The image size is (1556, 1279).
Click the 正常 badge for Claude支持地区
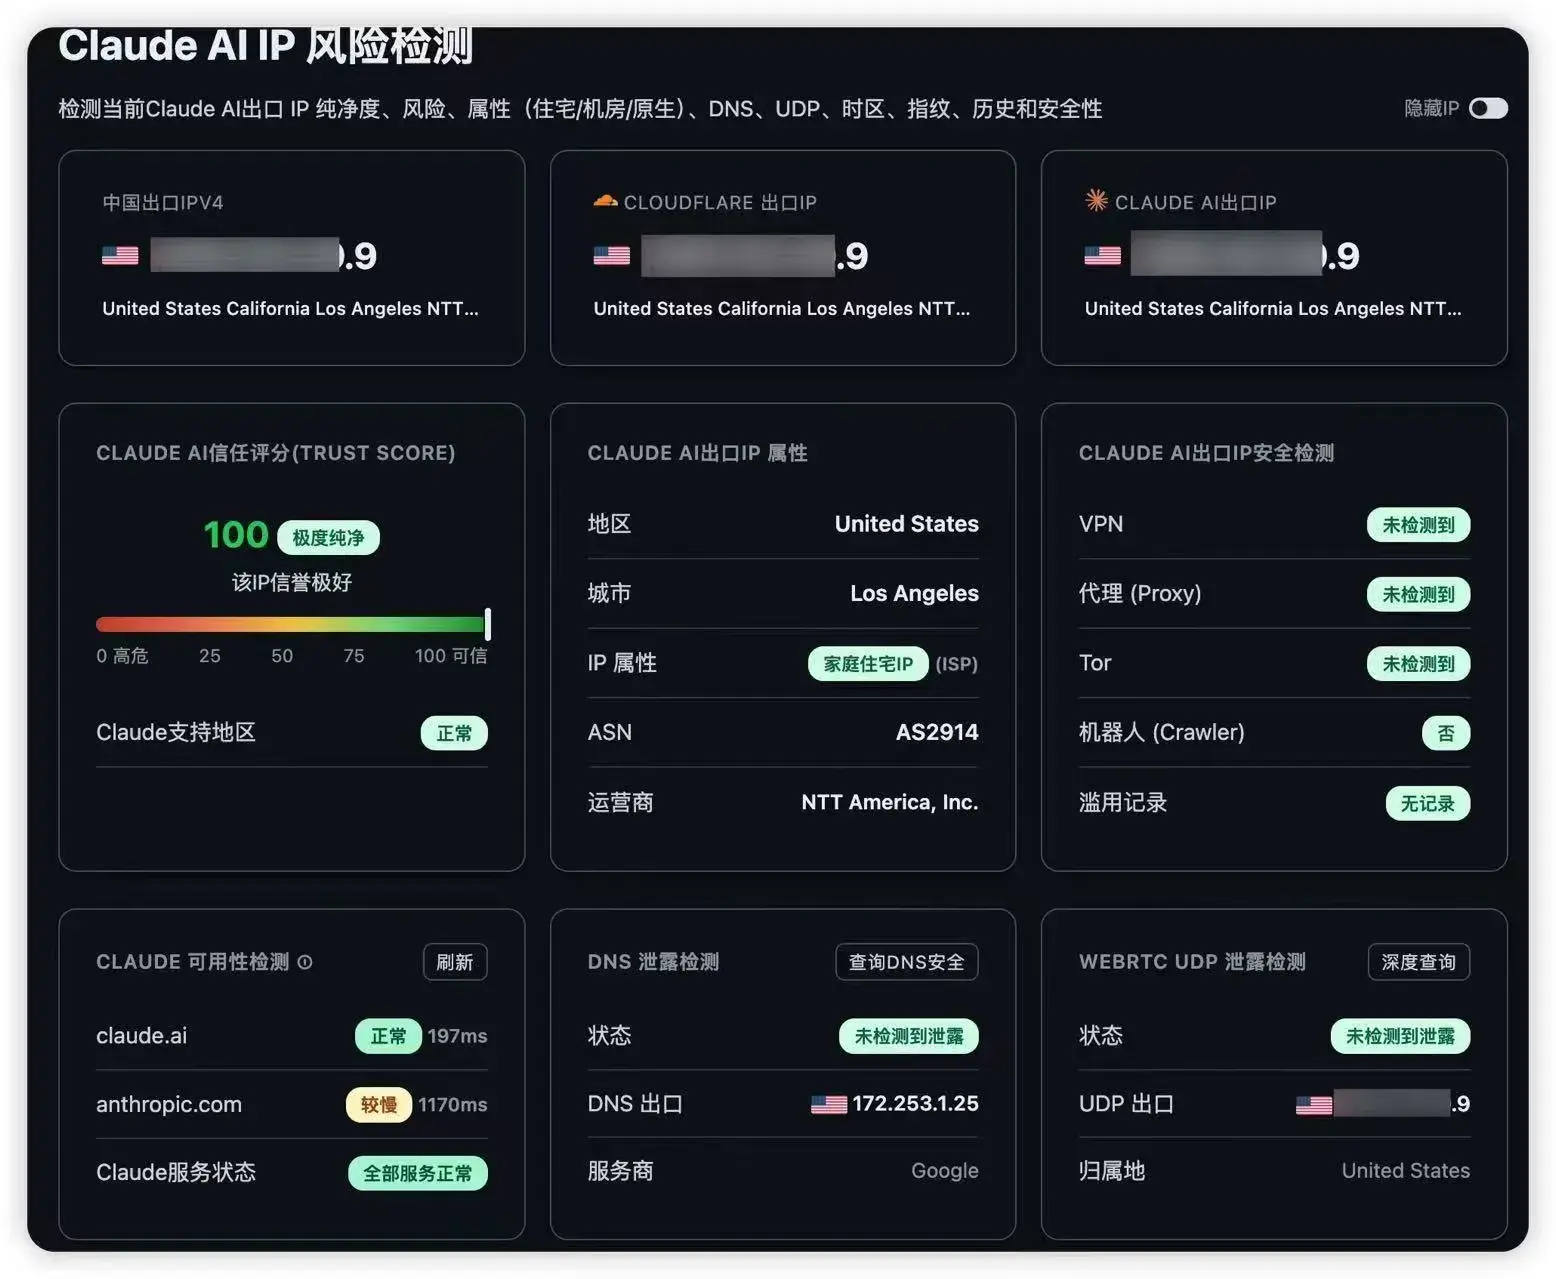click(454, 733)
